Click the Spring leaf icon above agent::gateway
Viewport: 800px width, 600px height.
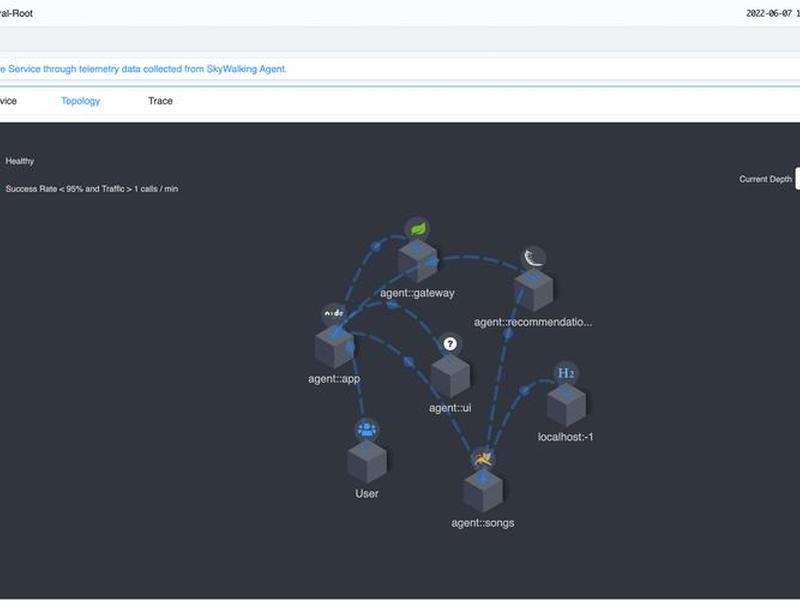click(x=418, y=229)
